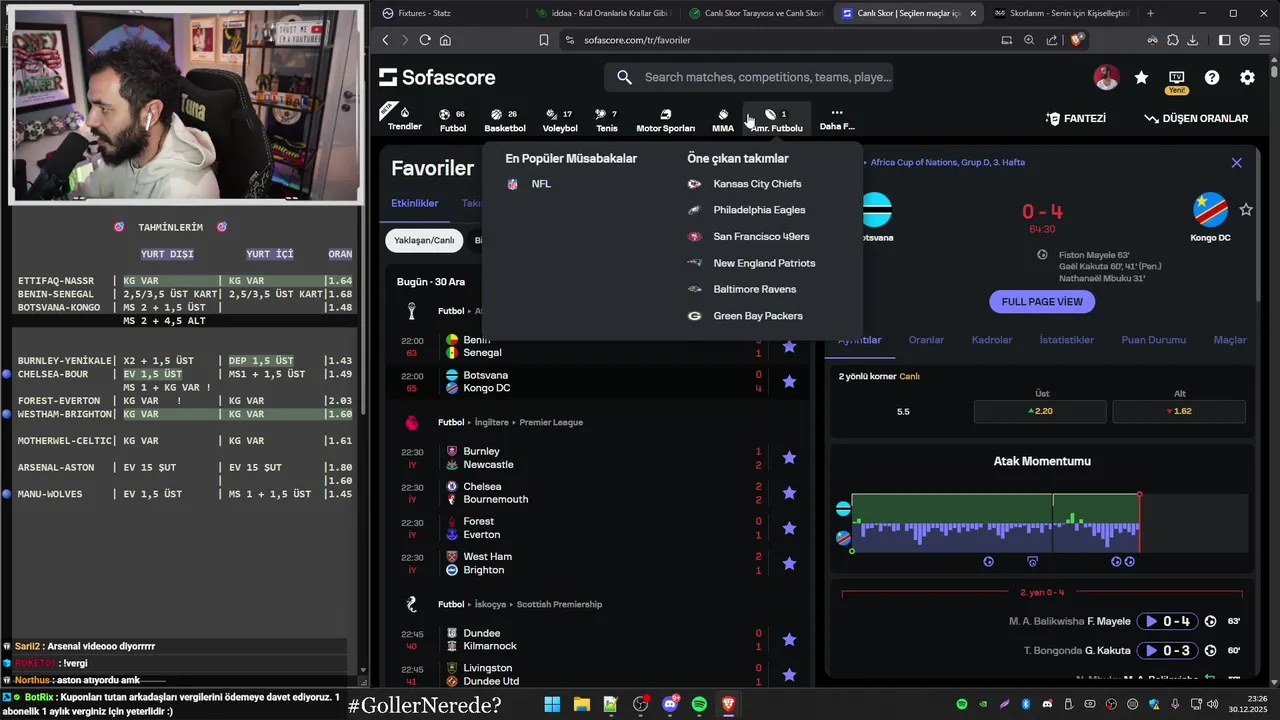Toggle favorite star for Kongo DC team

click(1246, 209)
